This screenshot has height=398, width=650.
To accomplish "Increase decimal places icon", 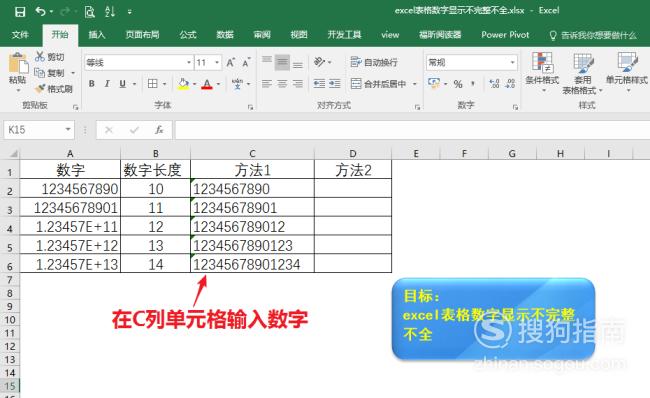I will click(494, 84).
